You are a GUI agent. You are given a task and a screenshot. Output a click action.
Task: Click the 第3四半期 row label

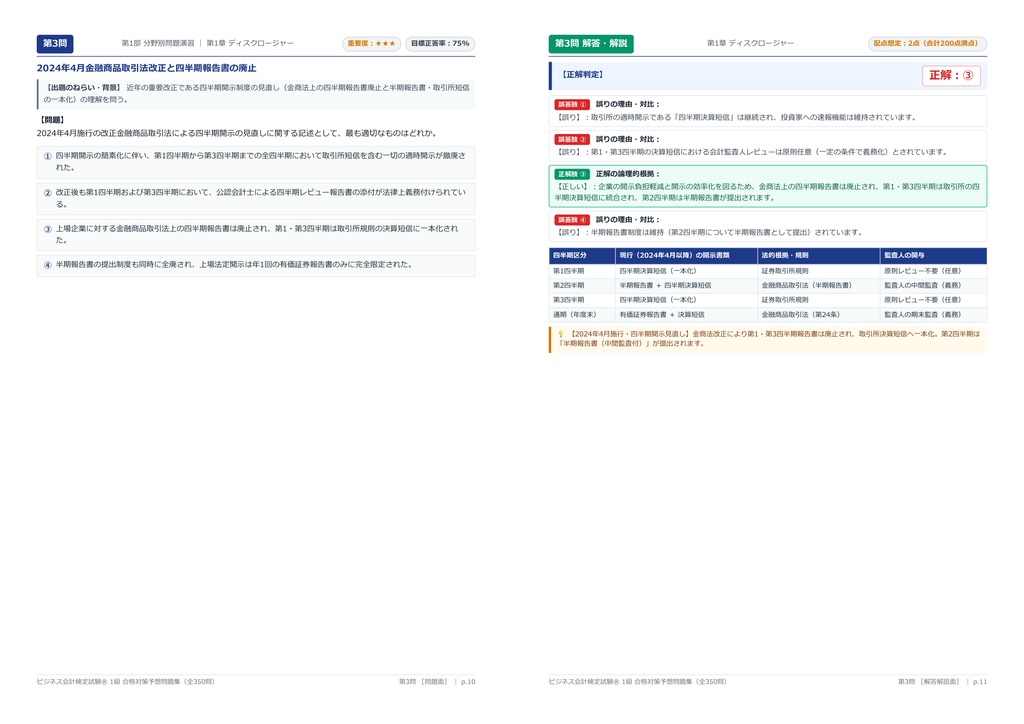569,300
